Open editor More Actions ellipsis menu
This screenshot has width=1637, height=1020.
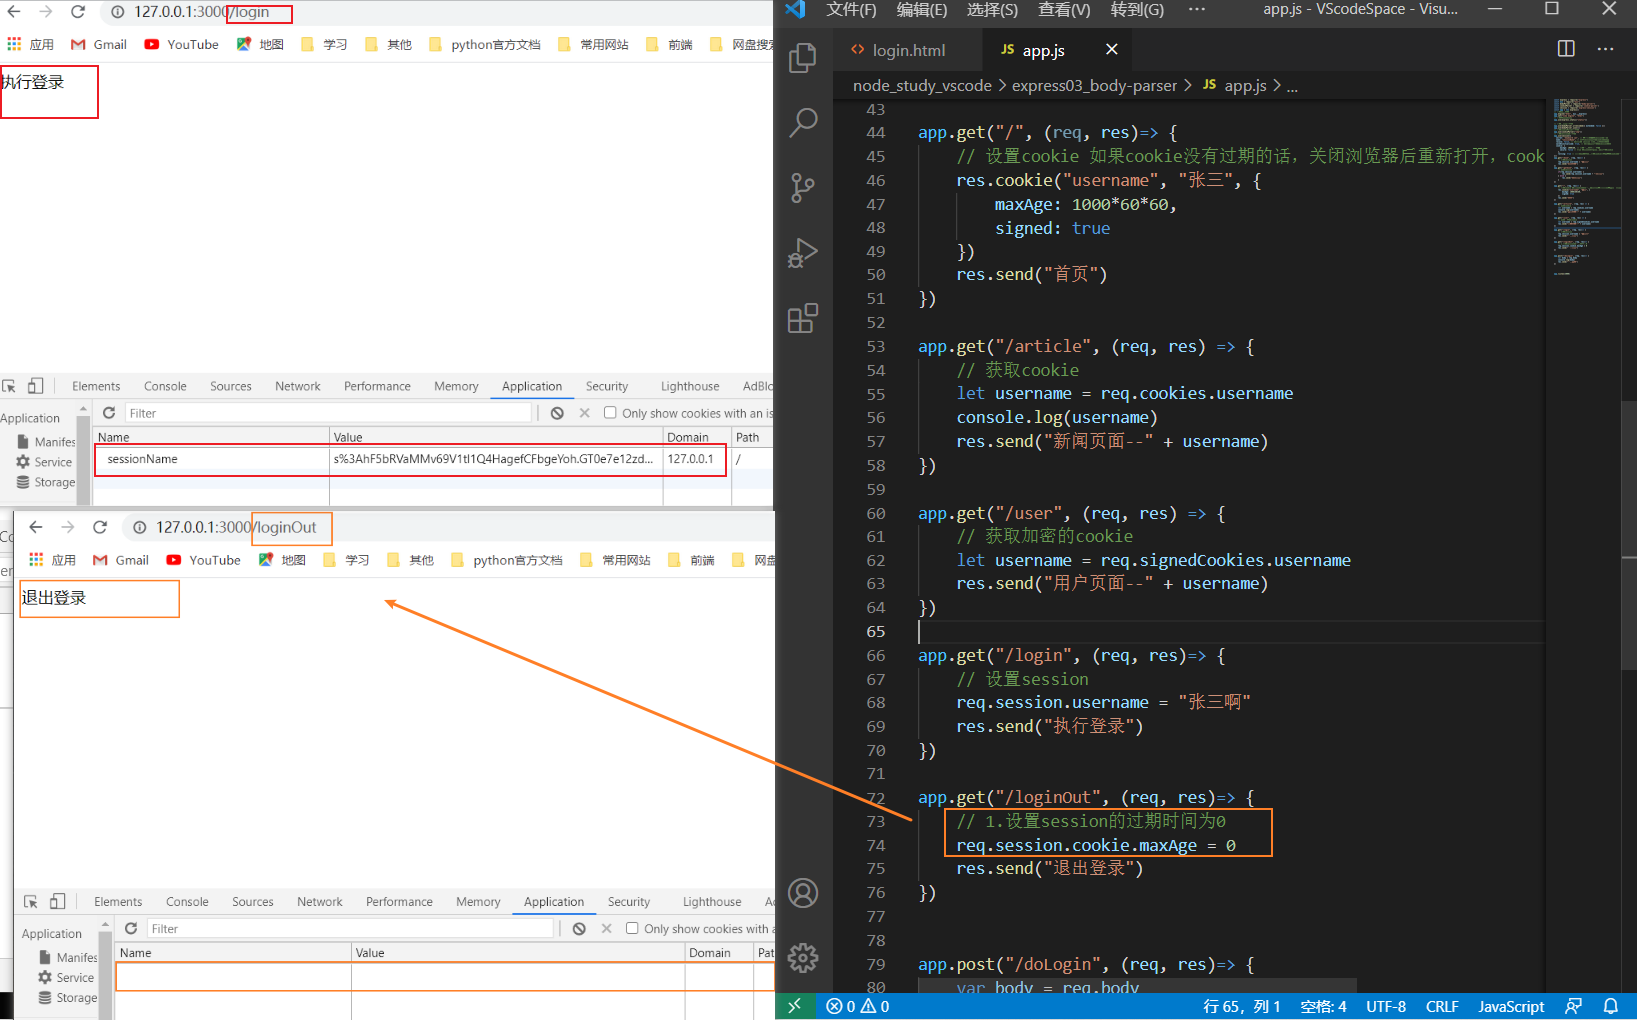pyautogui.click(x=1605, y=49)
